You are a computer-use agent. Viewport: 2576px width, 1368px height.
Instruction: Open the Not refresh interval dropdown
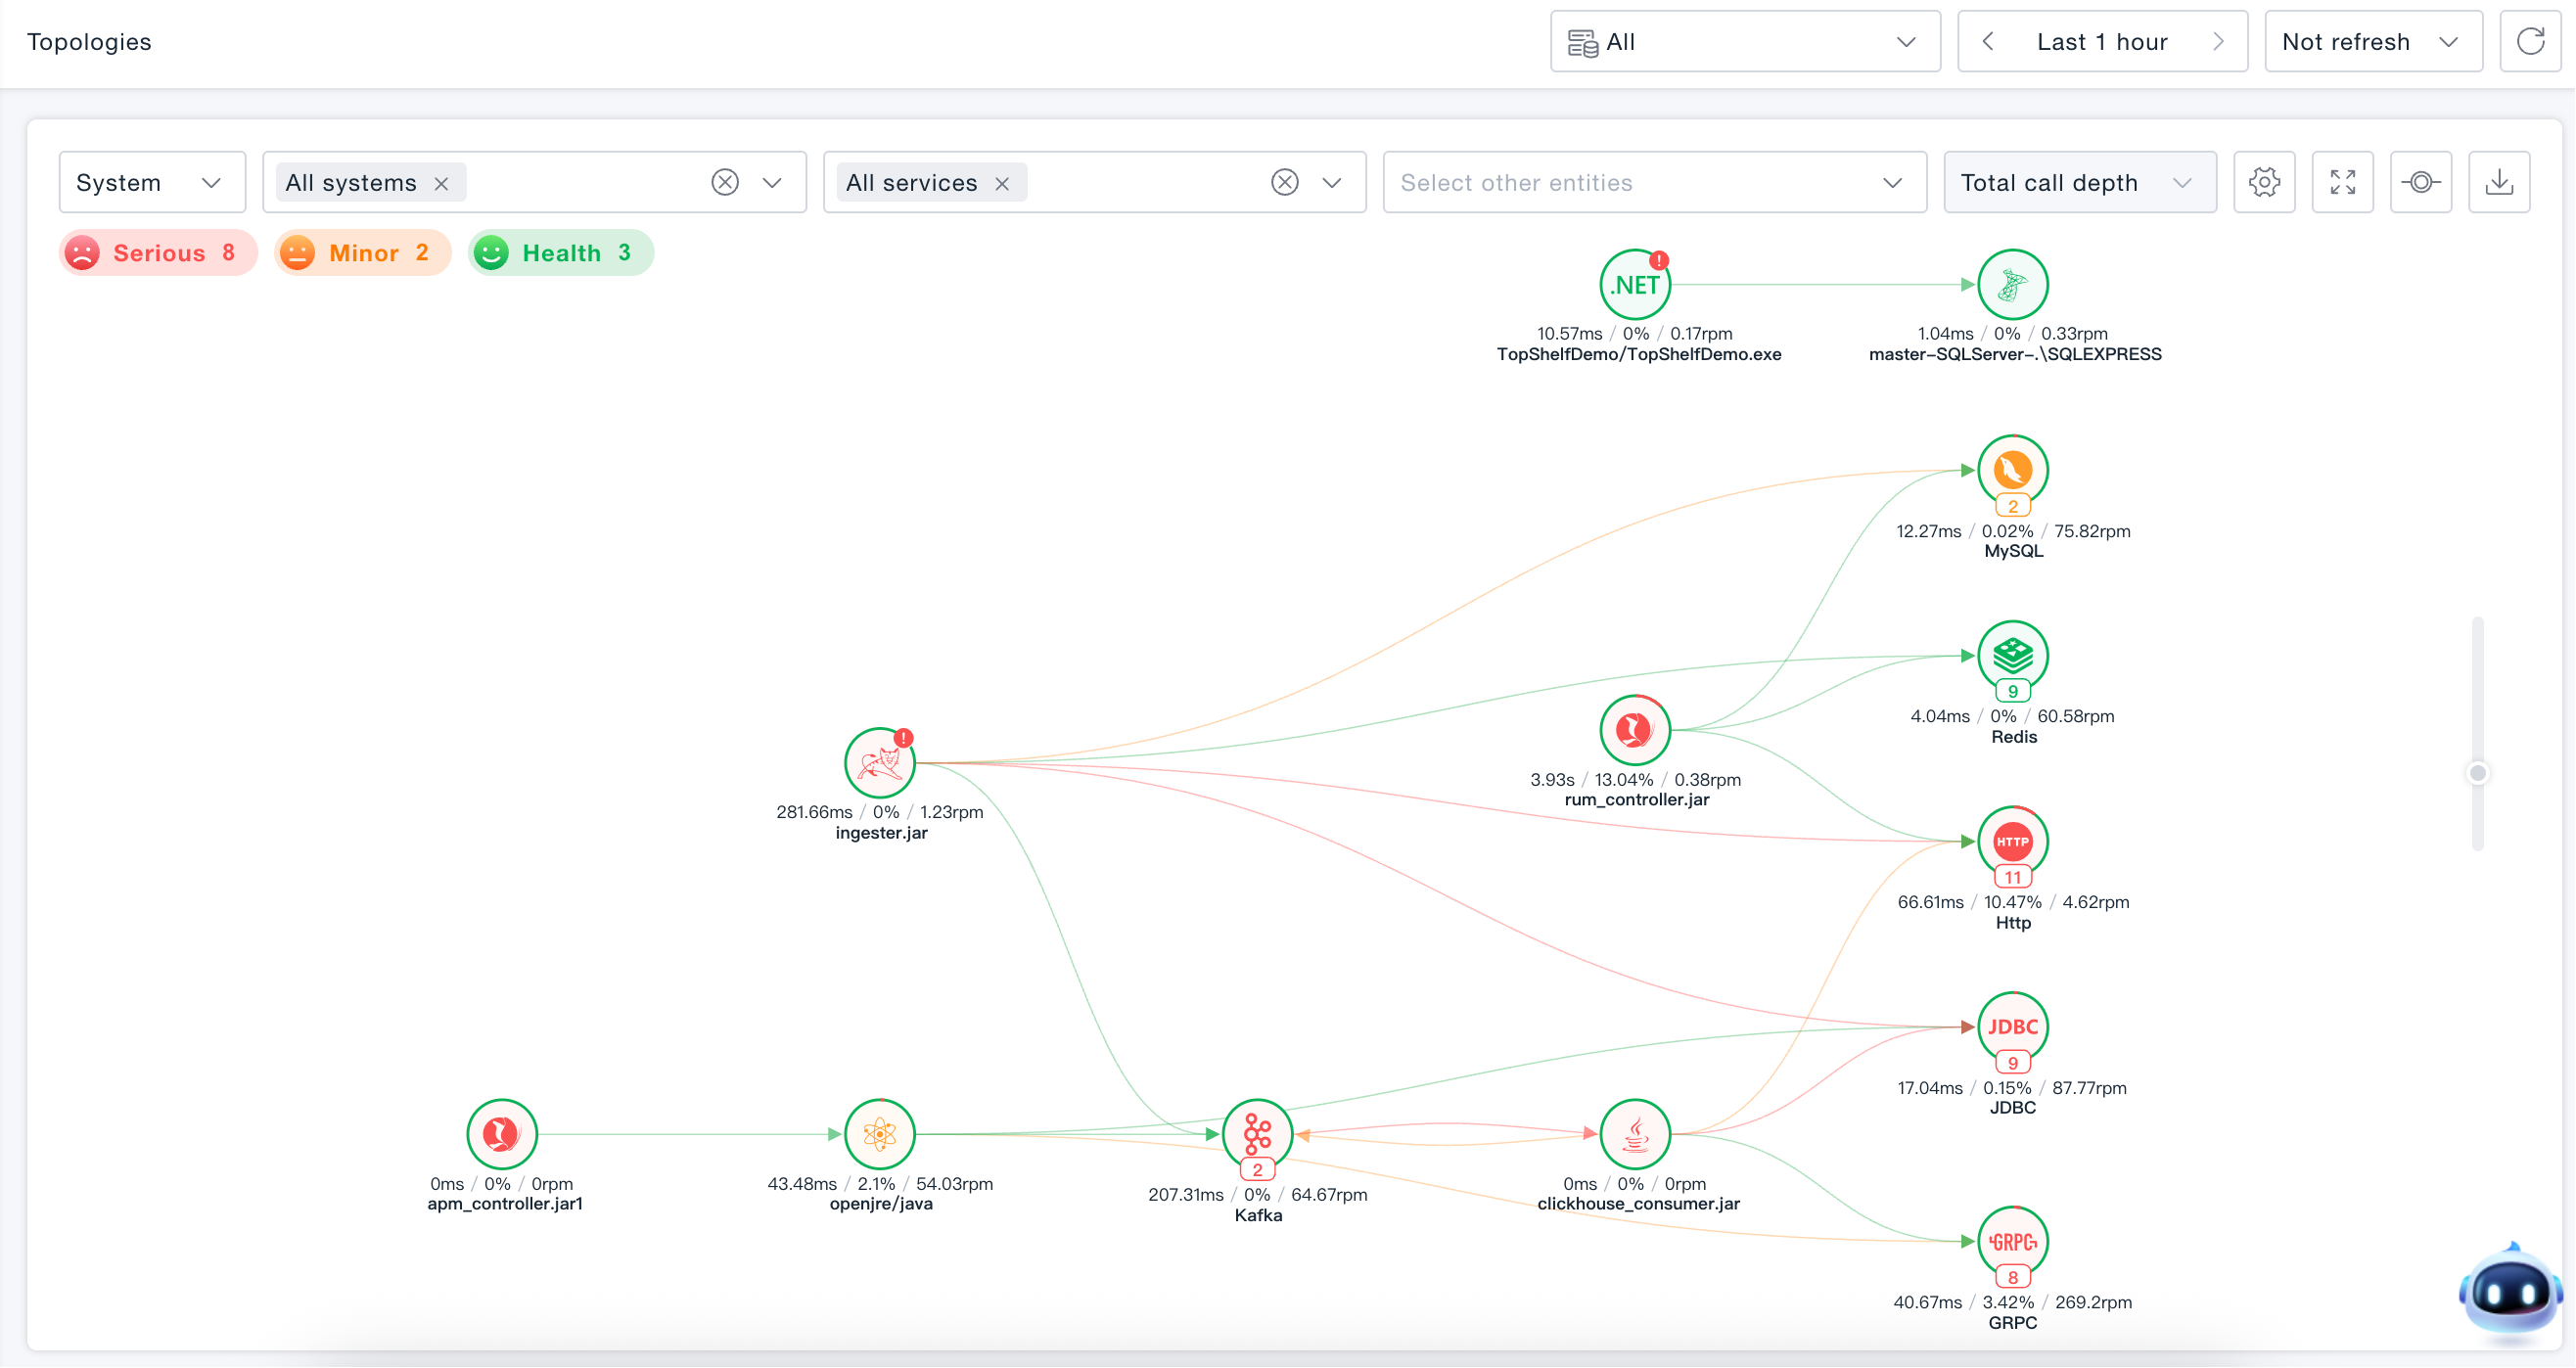click(x=2372, y=42)
